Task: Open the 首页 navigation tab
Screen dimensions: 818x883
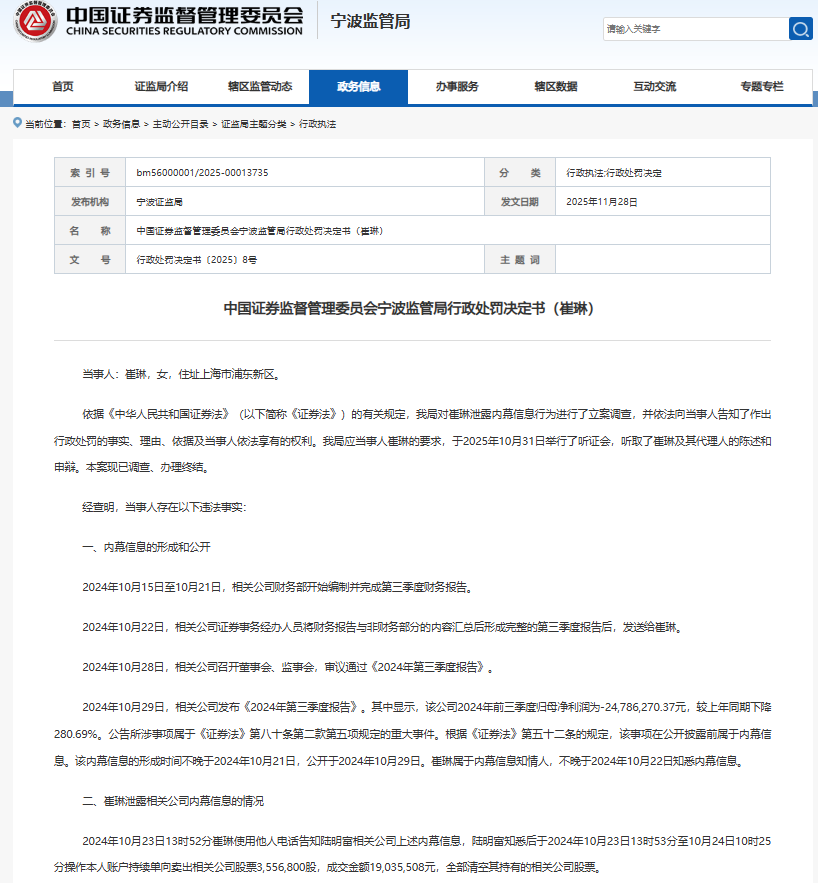Action: point(62,87)
